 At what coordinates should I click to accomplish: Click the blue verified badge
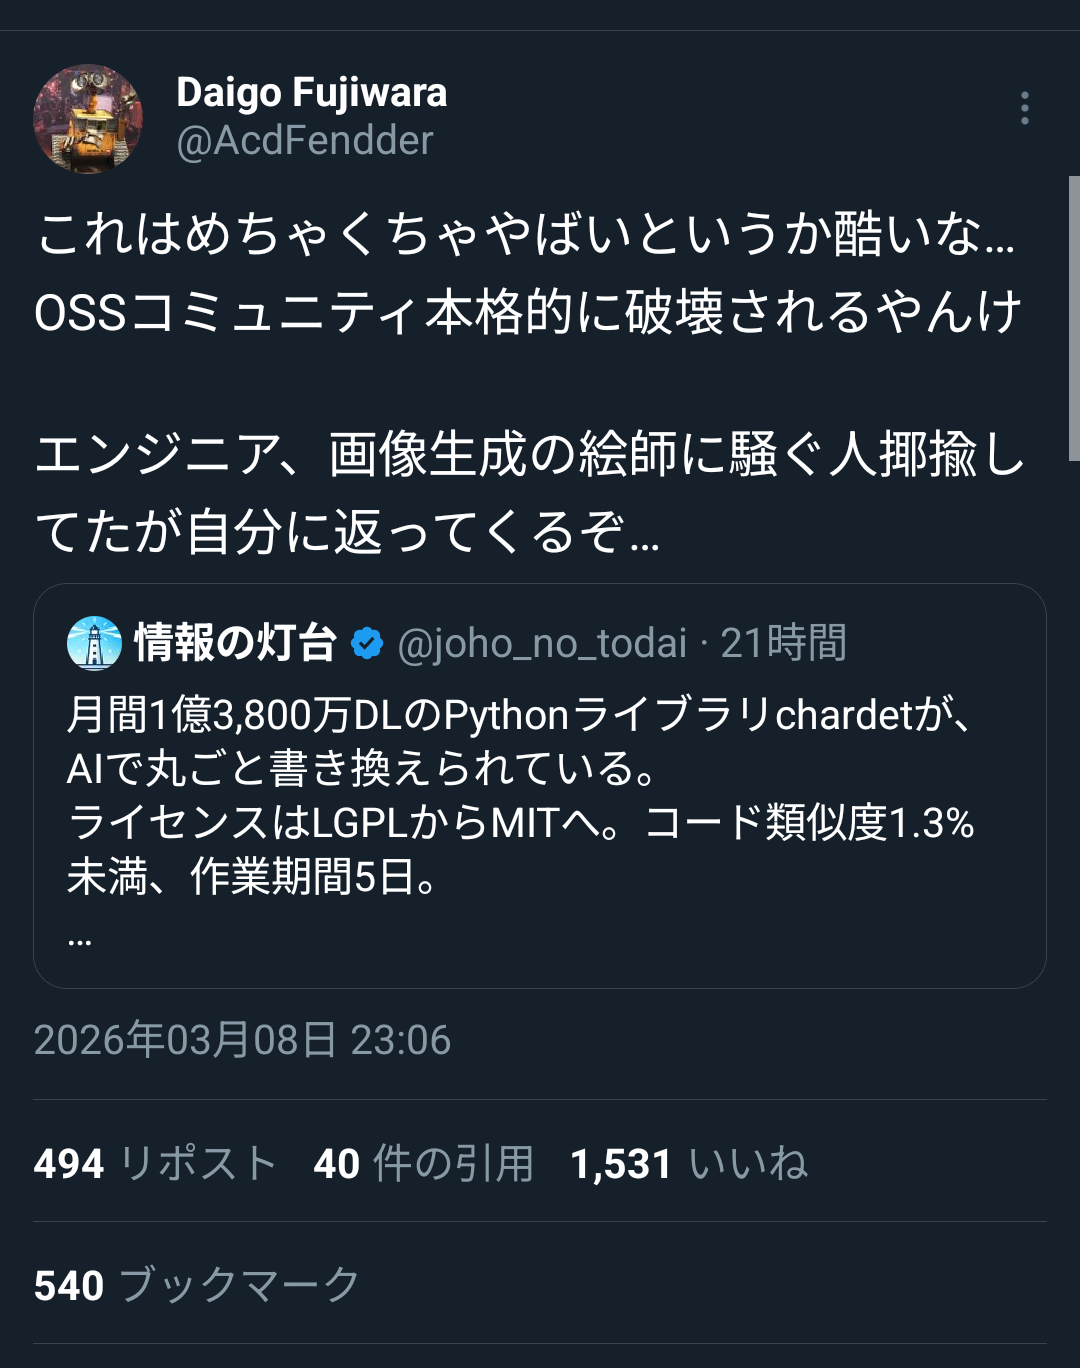pyautogui.click(x=367, y=644)
